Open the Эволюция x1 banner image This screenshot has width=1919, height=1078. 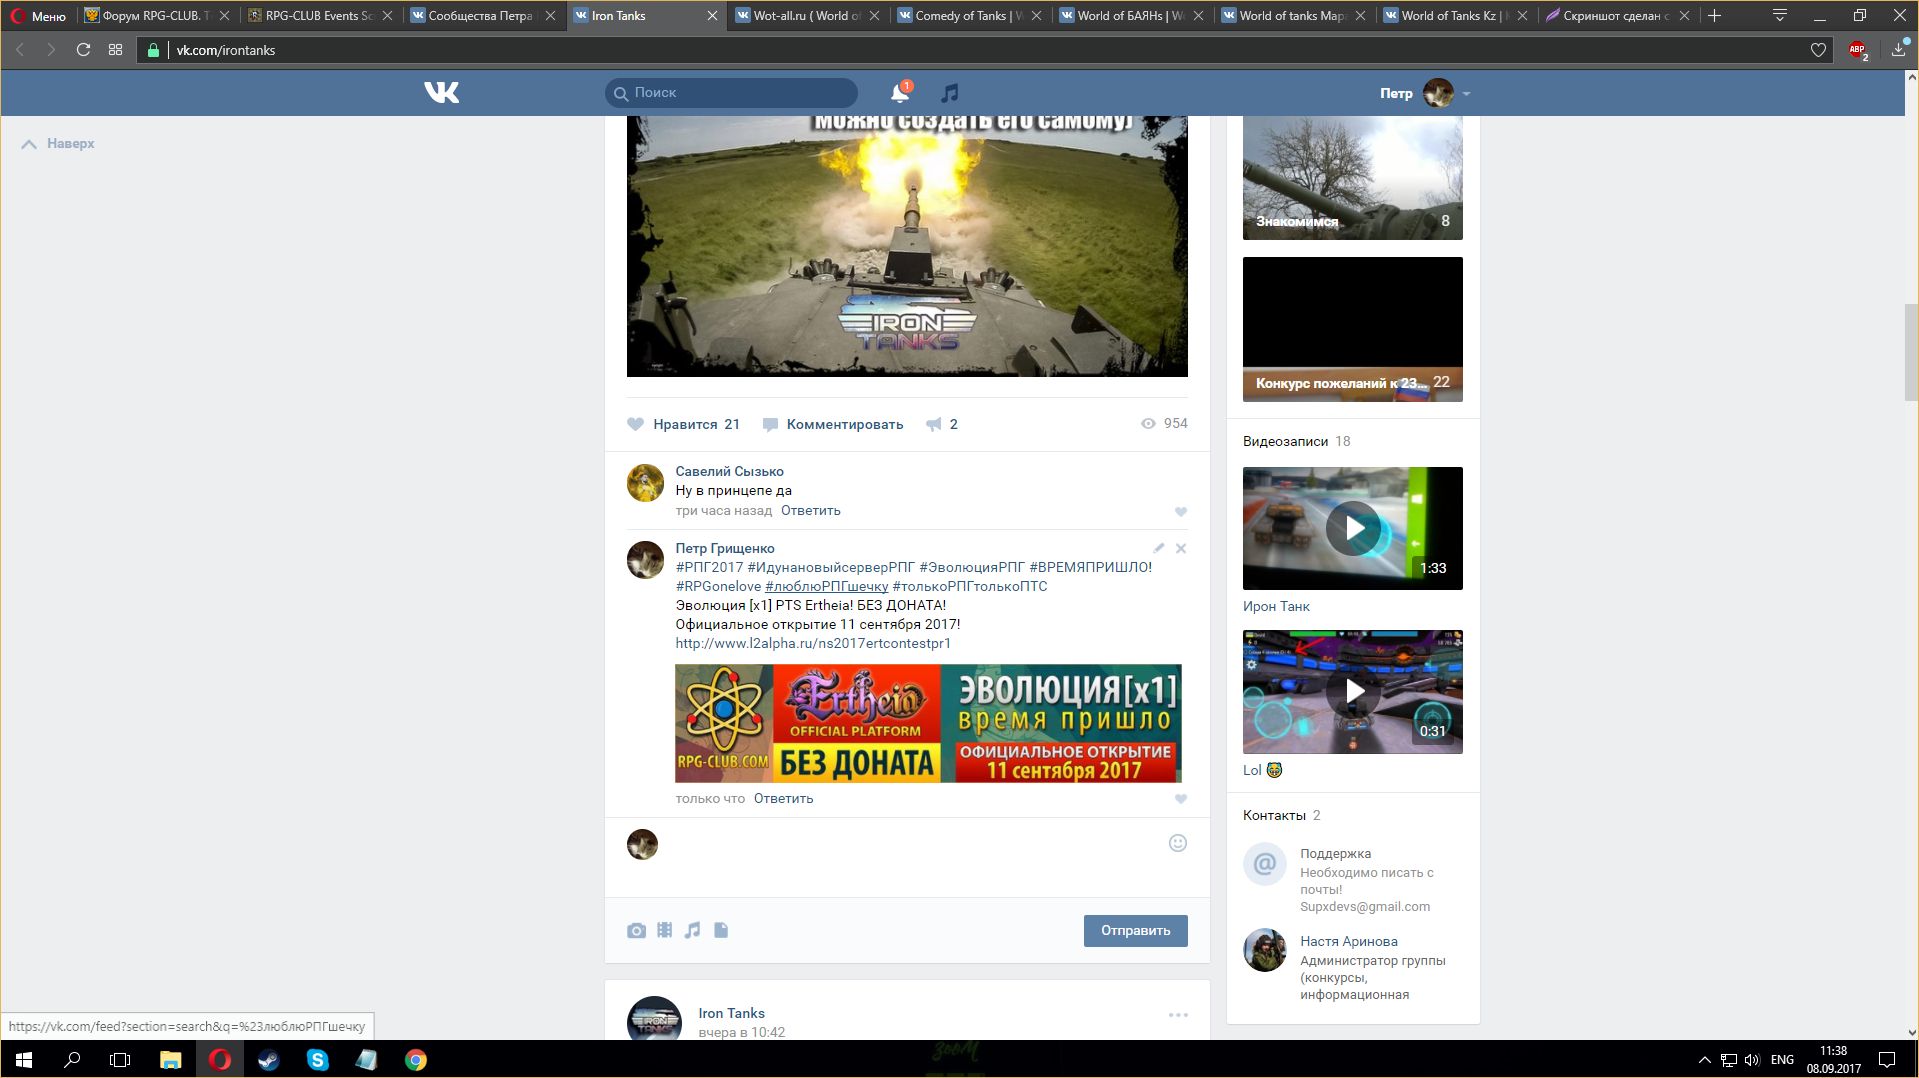(928, 723)
